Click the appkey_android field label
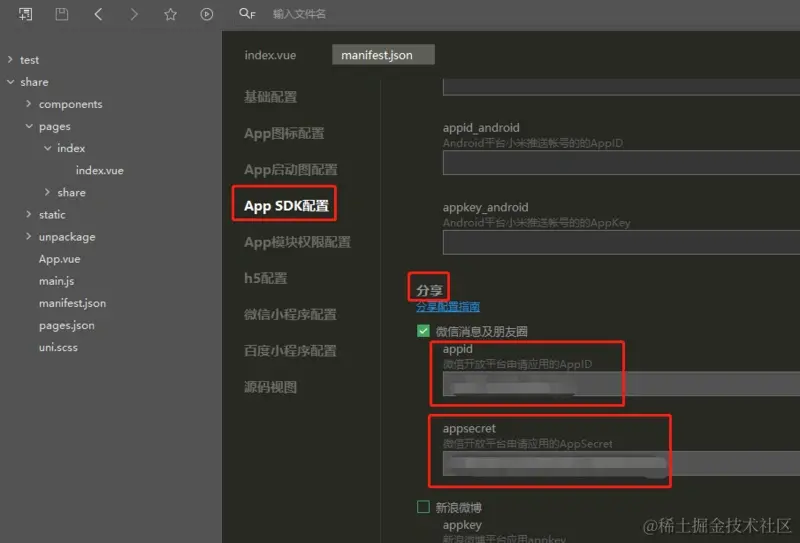 coord(485,207)
